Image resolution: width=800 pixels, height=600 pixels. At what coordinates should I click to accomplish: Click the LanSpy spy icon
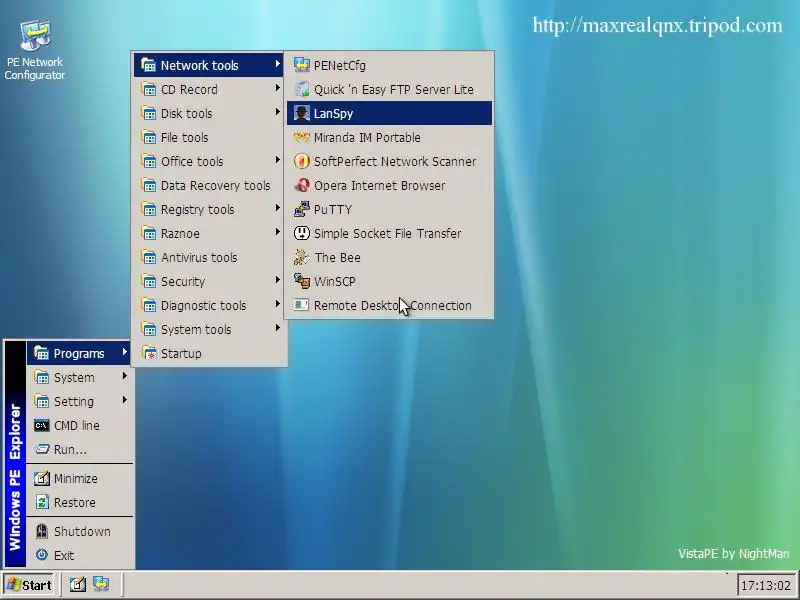302,113
